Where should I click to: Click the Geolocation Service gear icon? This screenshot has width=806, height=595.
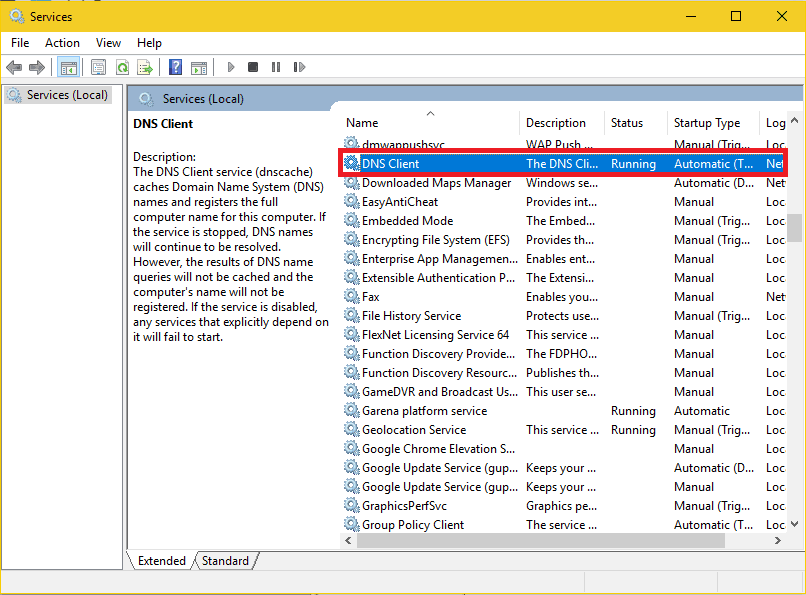click(352, 430)
